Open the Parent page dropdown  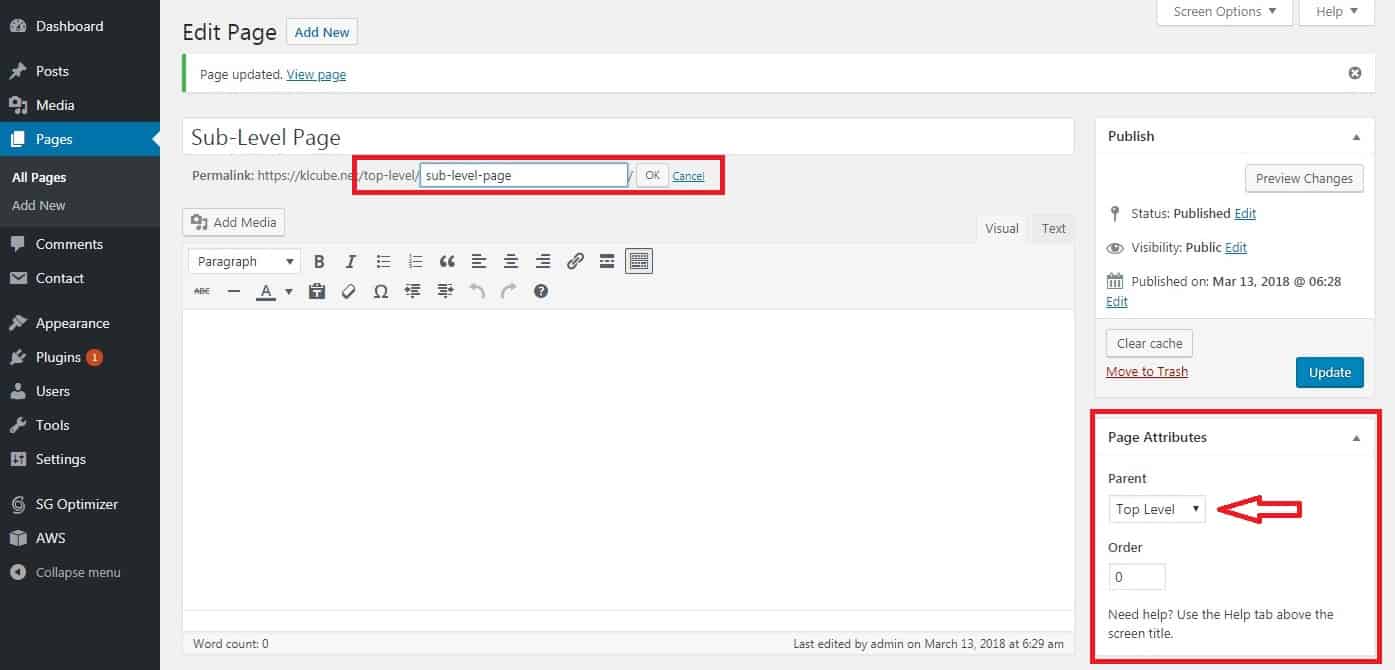1157,508
